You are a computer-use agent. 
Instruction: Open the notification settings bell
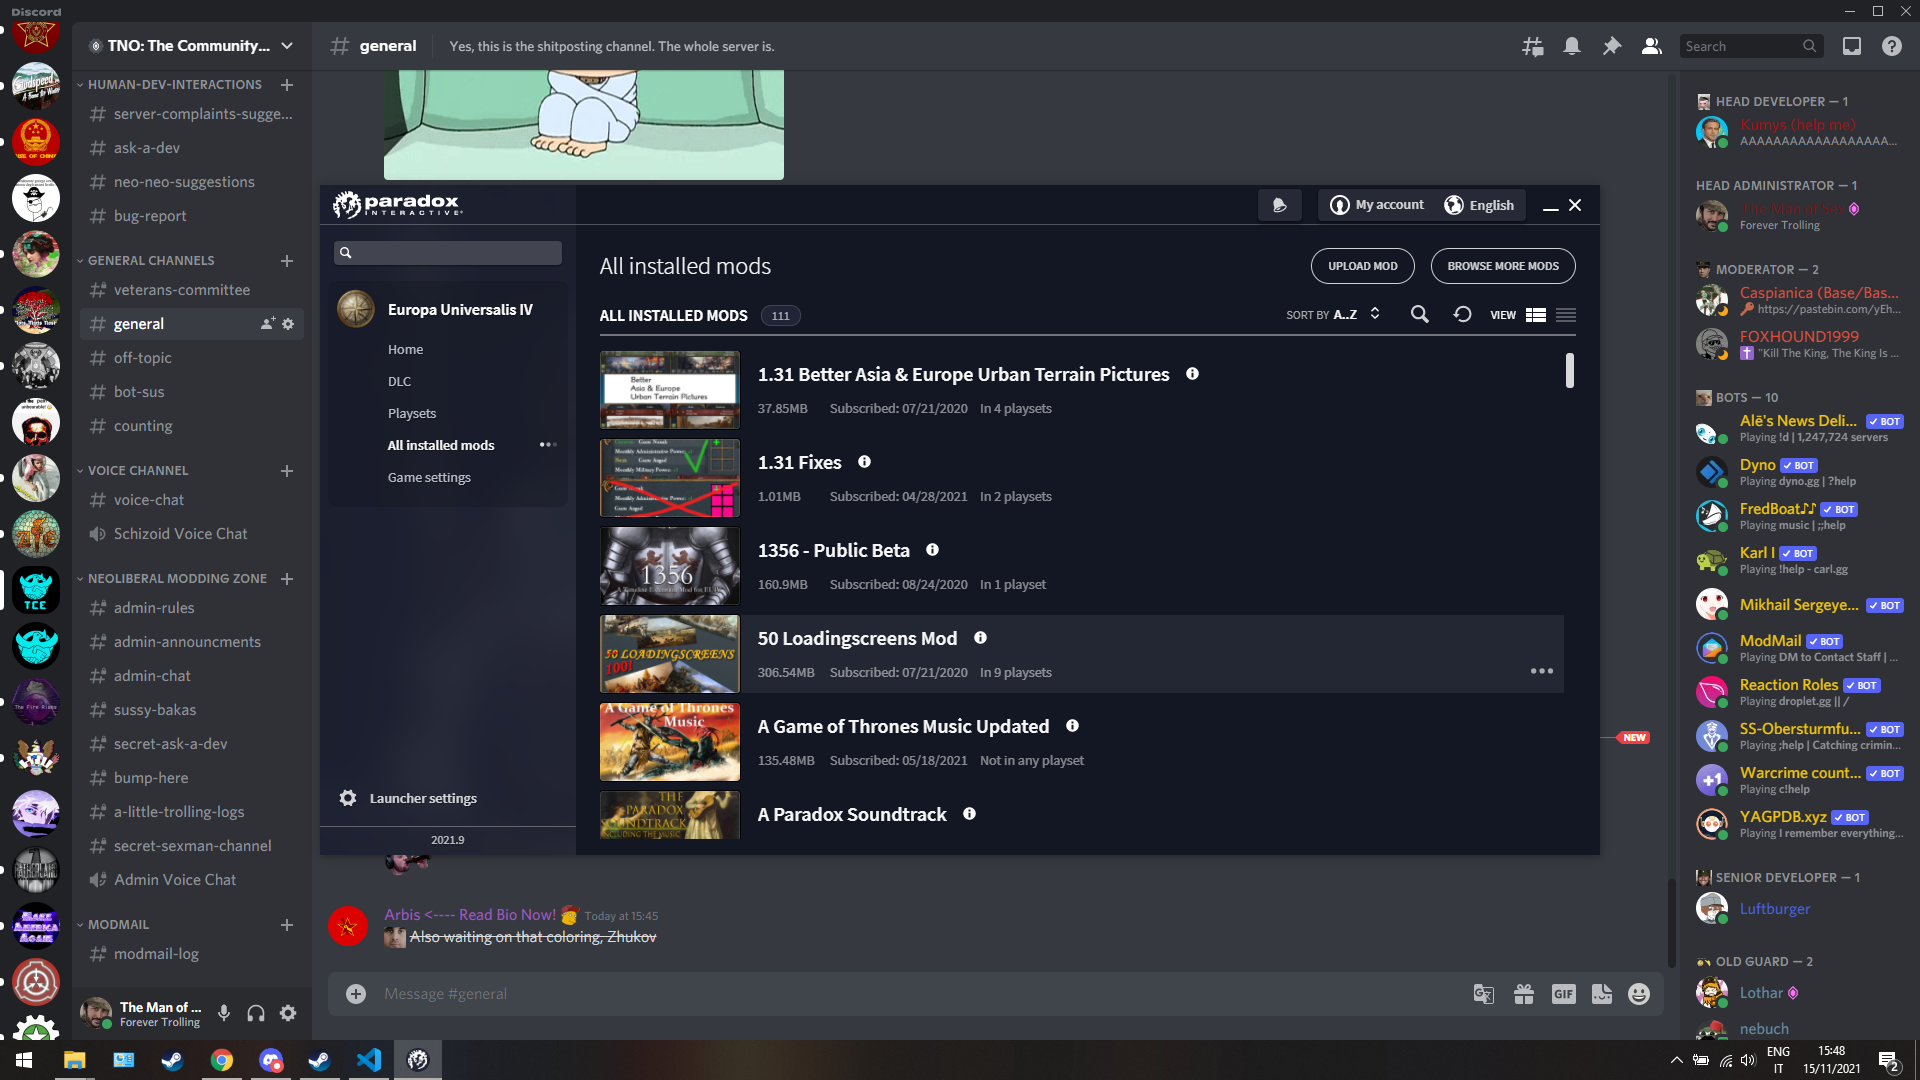[x=1571, y=46]
